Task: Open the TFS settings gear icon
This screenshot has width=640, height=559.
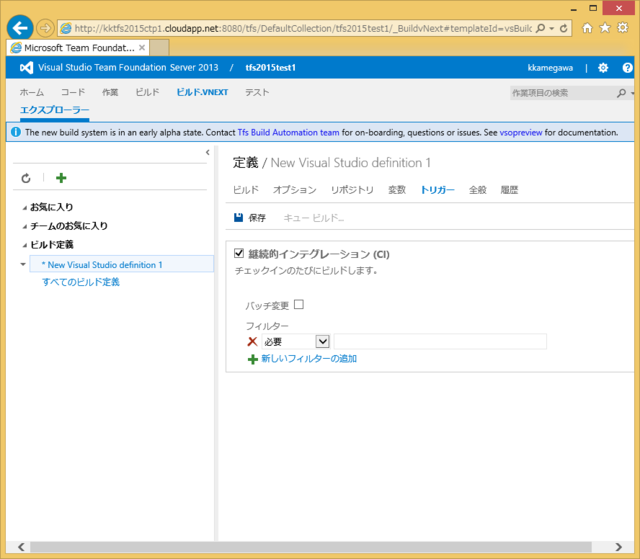Action: (x=603, y=68)
